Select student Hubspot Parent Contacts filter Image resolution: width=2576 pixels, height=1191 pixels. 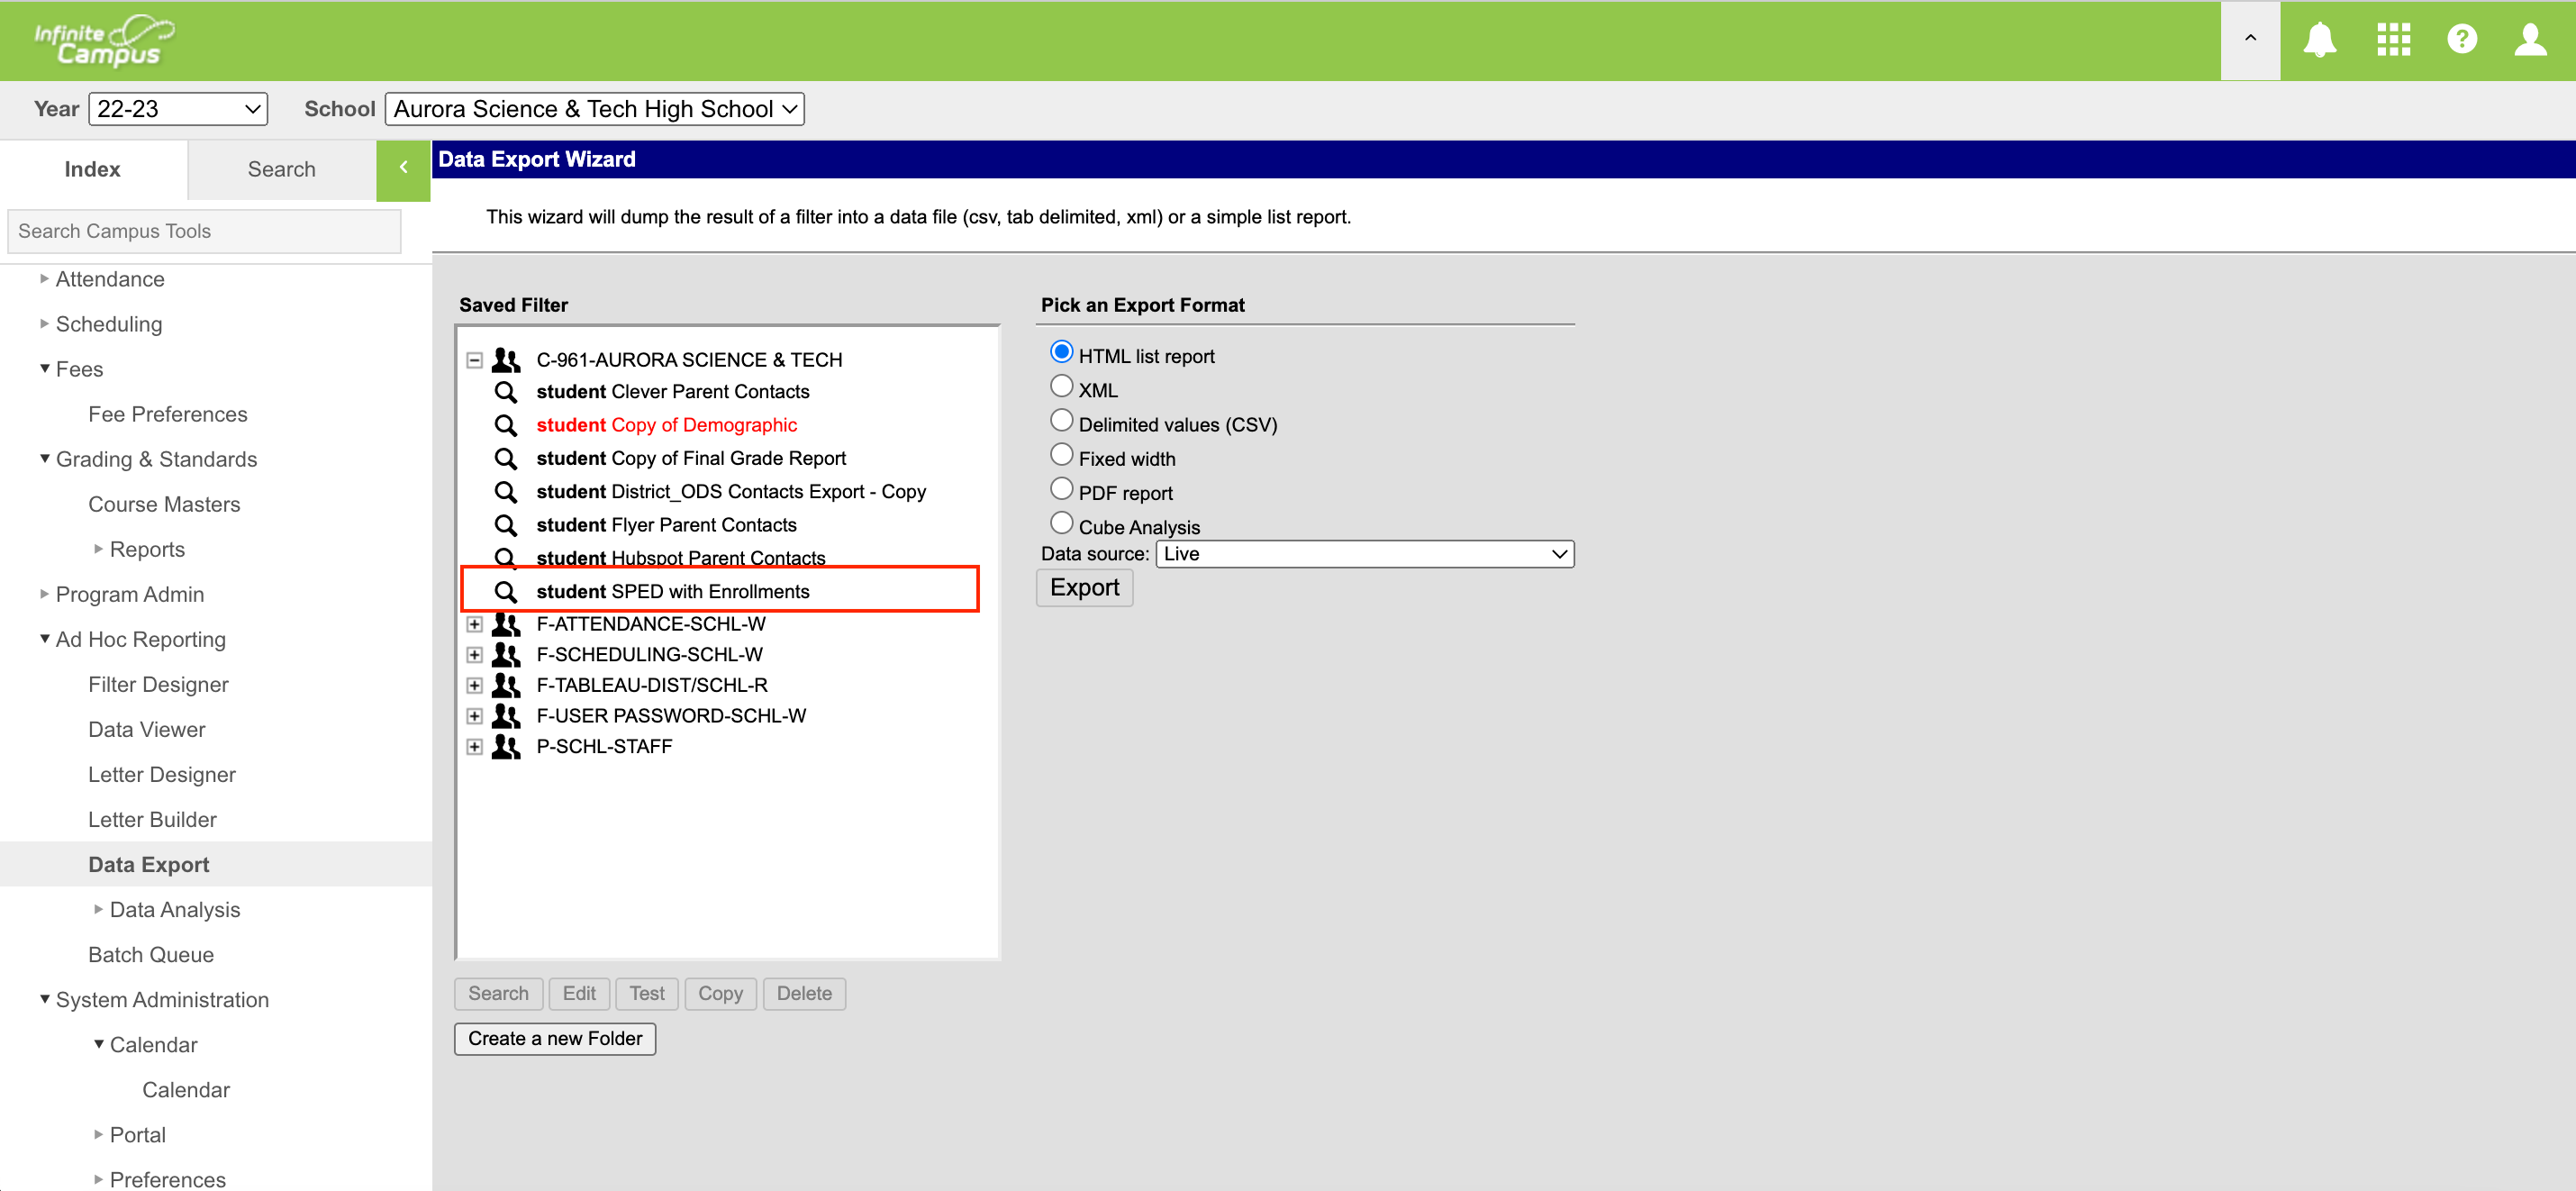point(680,558)
